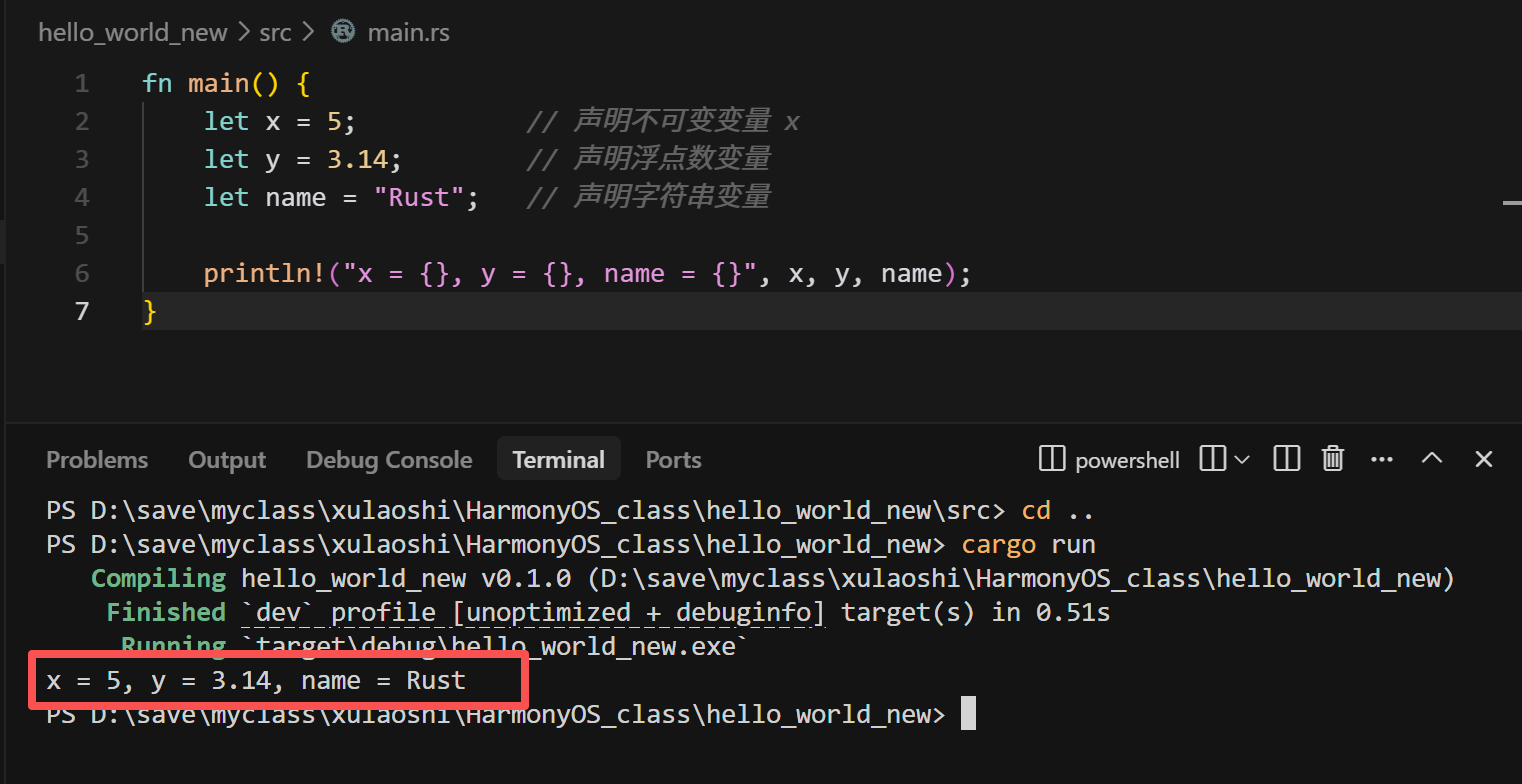The height and width of the screenshot is (784, 1522).
Task: Click the comment '// 声明浮点数变量'
Action: click(x=648, y=159)
